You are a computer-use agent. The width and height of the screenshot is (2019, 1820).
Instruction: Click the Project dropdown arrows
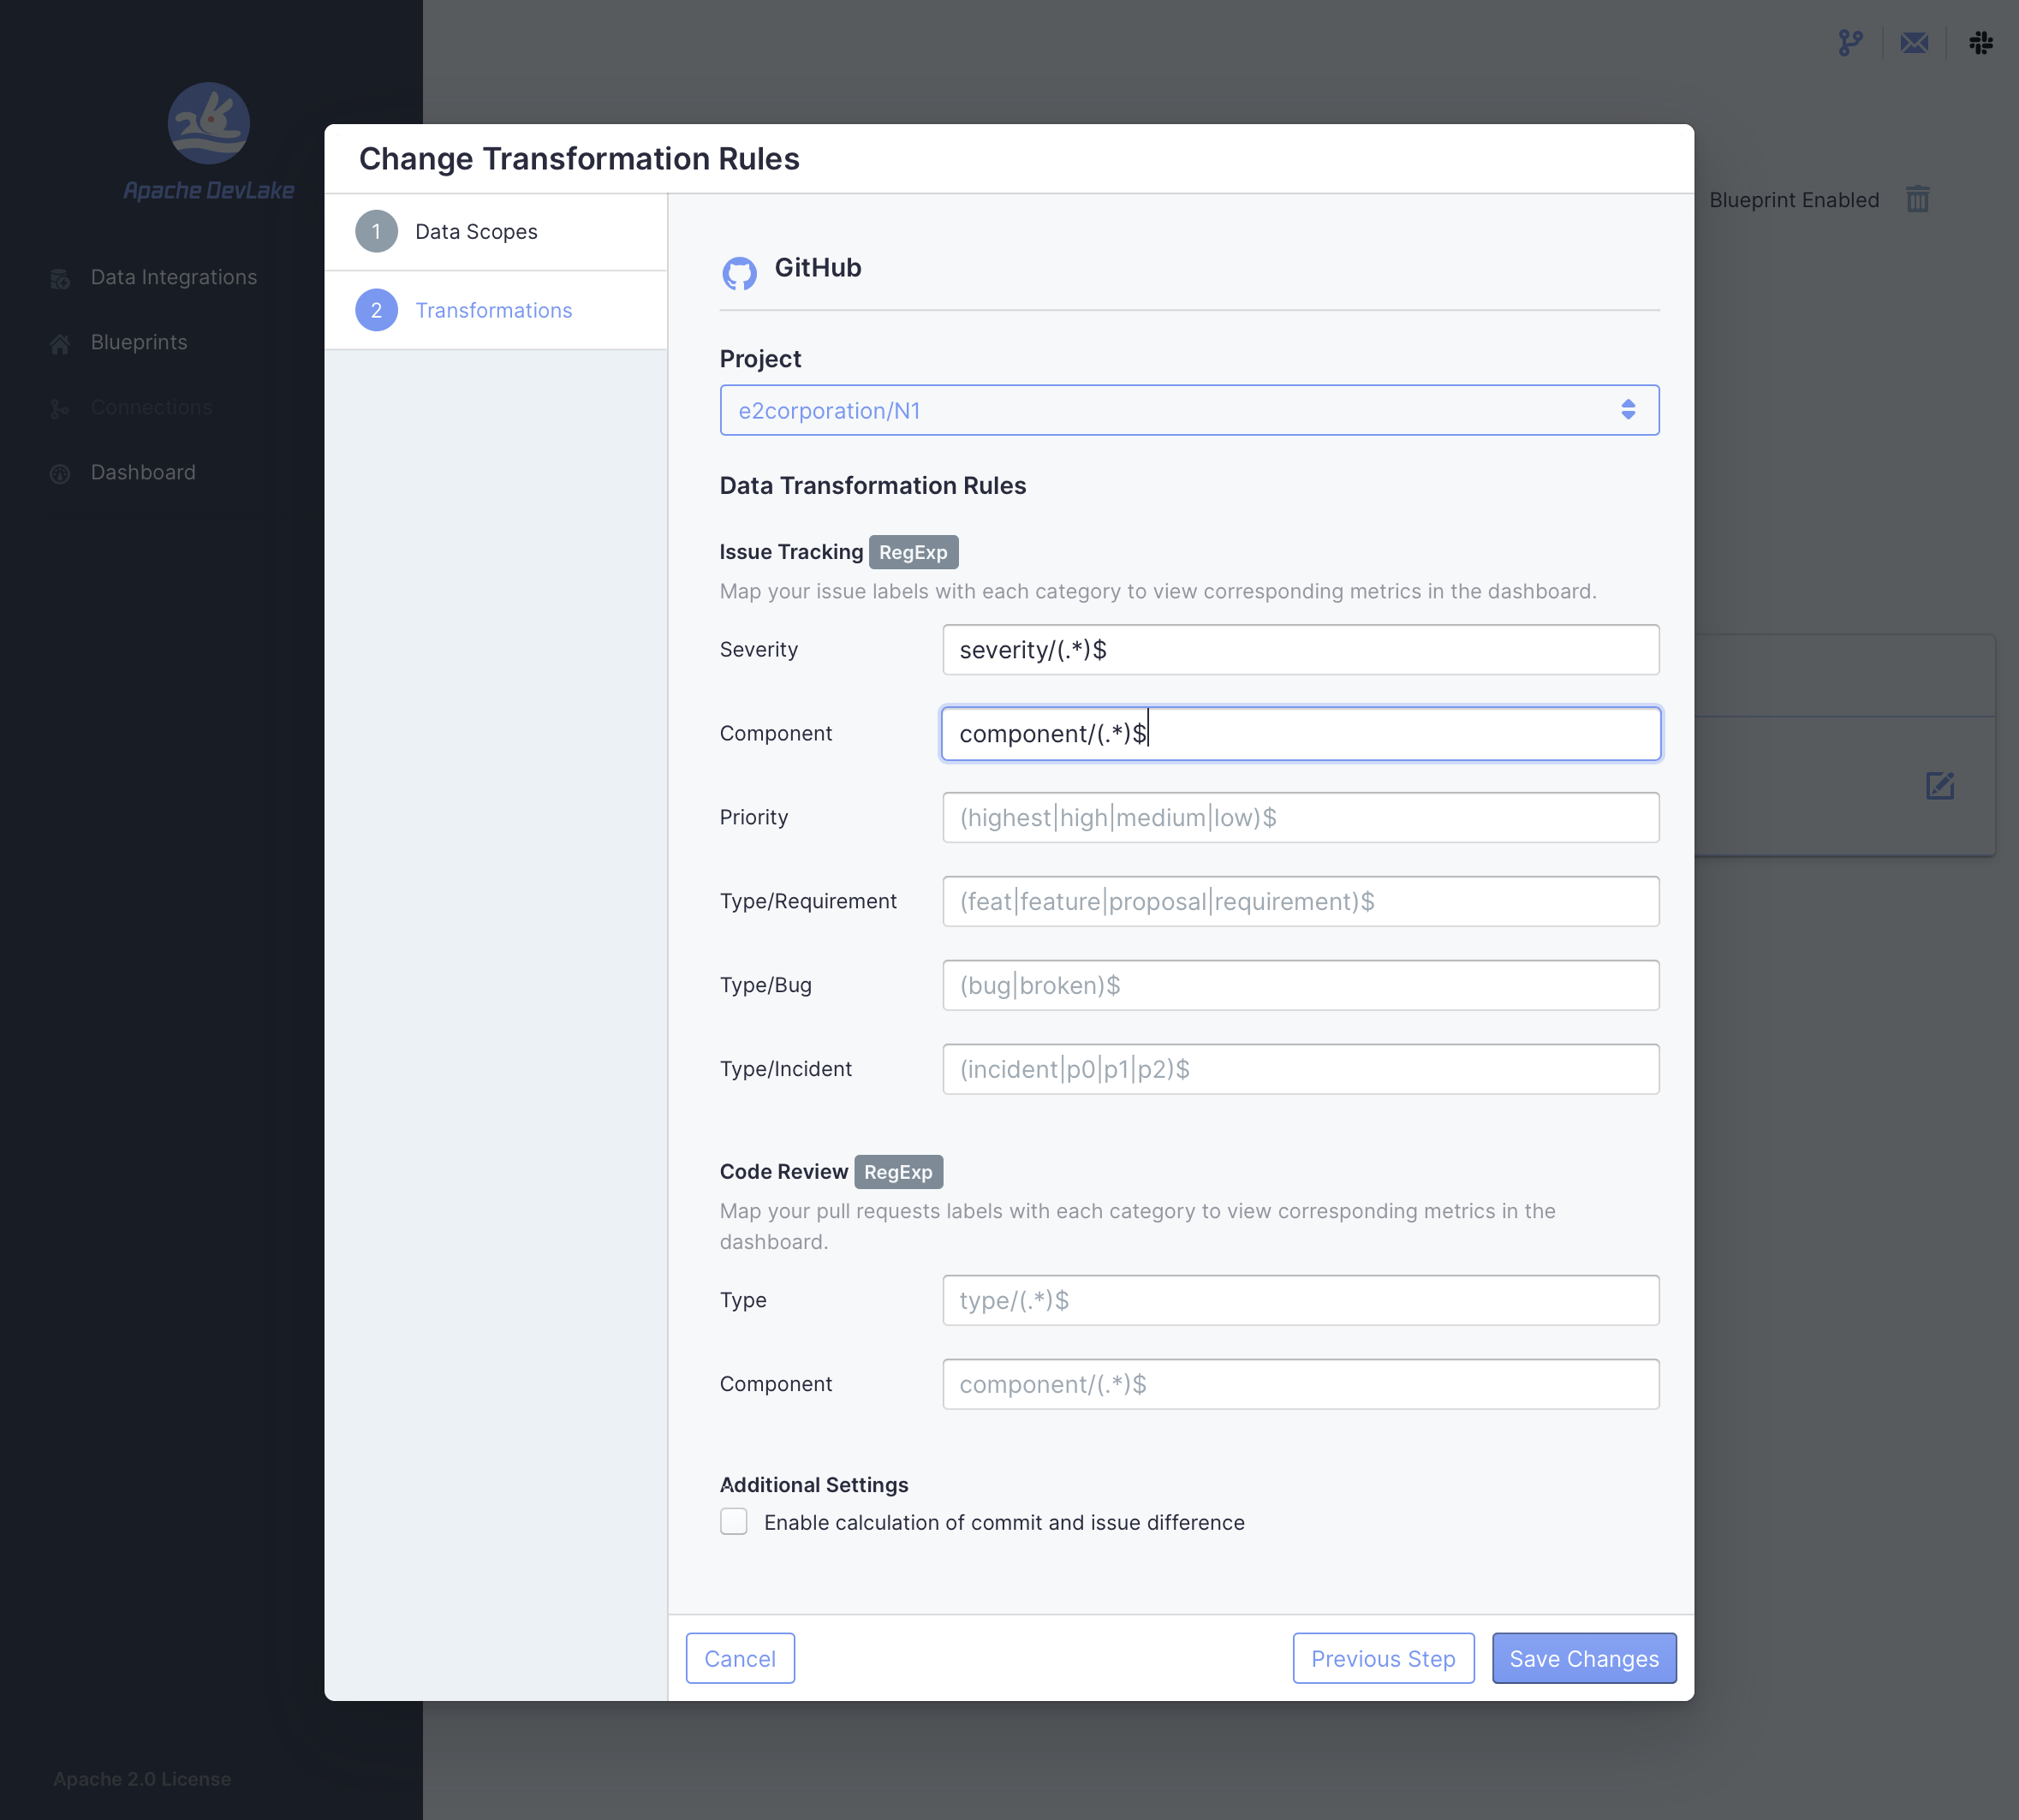tap(1628, 410)
